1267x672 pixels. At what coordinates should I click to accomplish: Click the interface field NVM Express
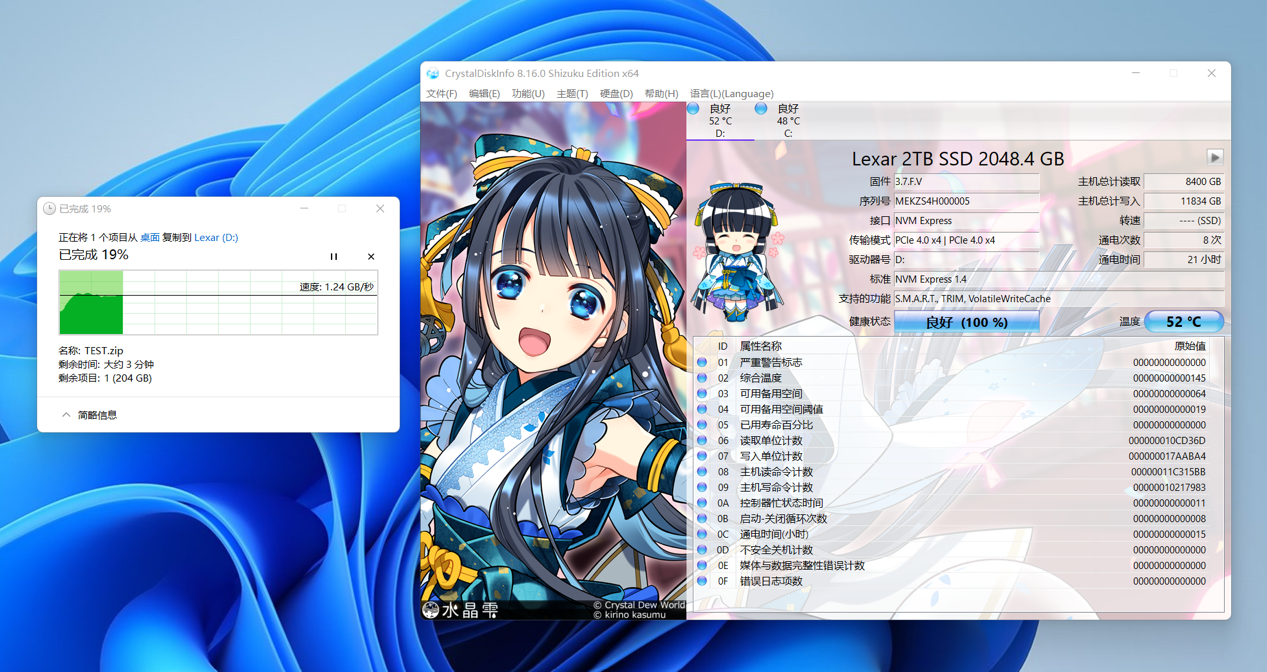(x=966, y=221)
